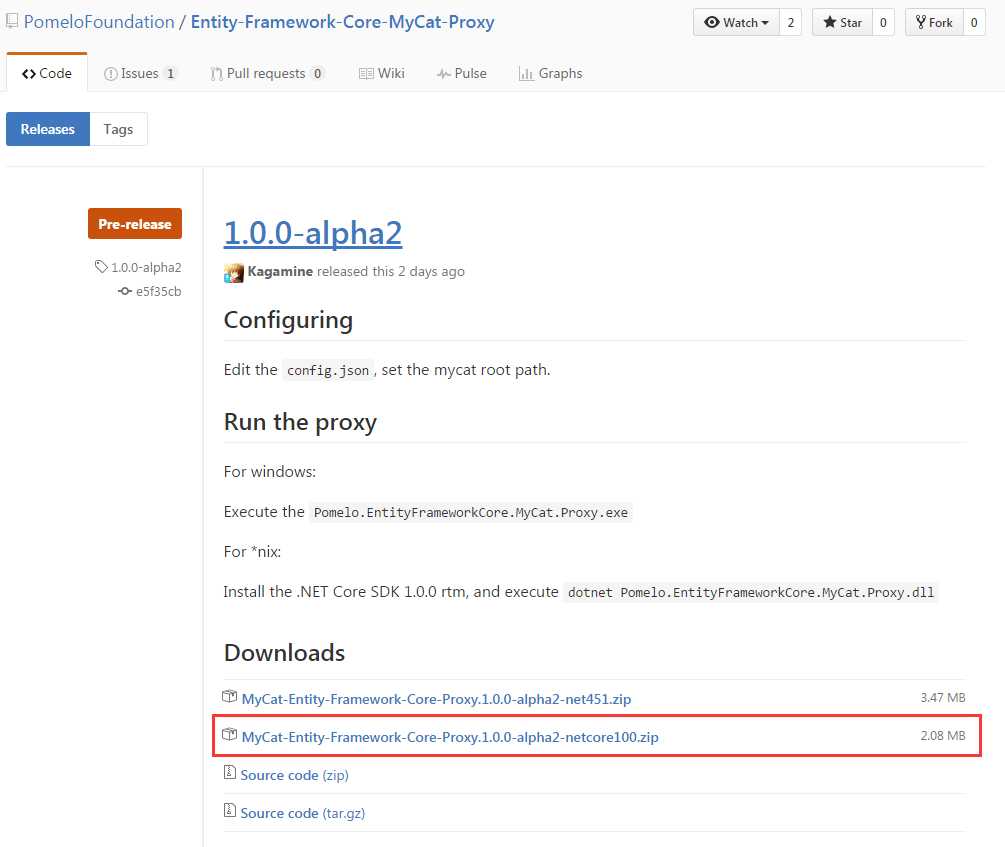Download the alpha2-net451.zip file

coord(436,699)
